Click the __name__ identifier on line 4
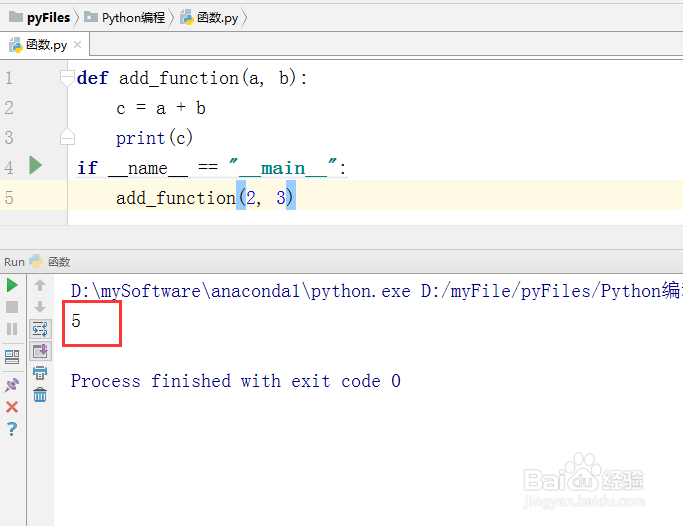The width and height of the screenshot is (683, 526). (x=148, y=168)
